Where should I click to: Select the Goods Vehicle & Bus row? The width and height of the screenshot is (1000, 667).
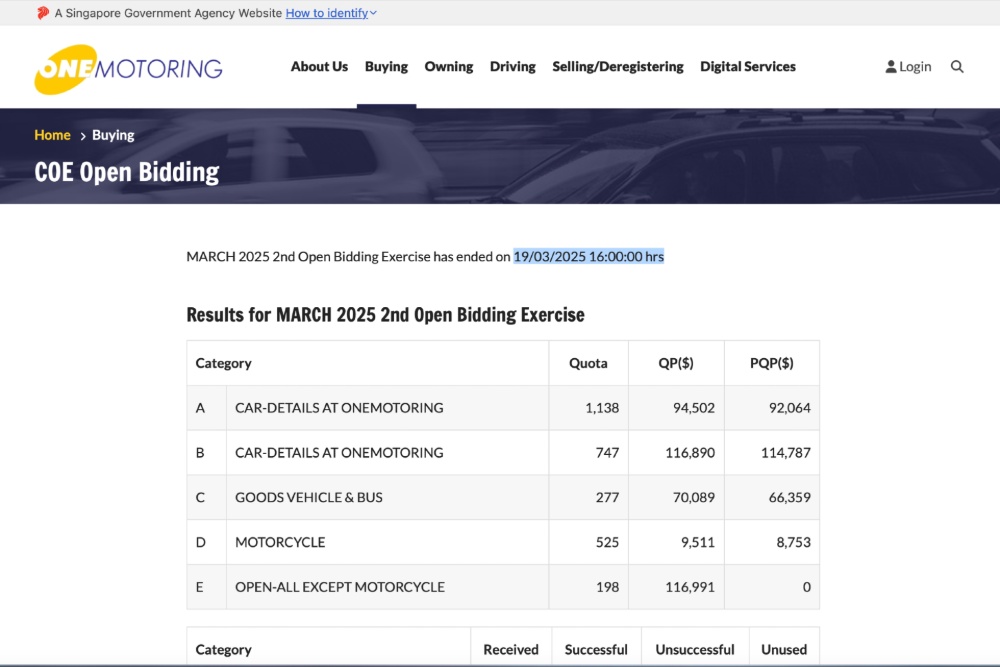(x=309, y=497)
